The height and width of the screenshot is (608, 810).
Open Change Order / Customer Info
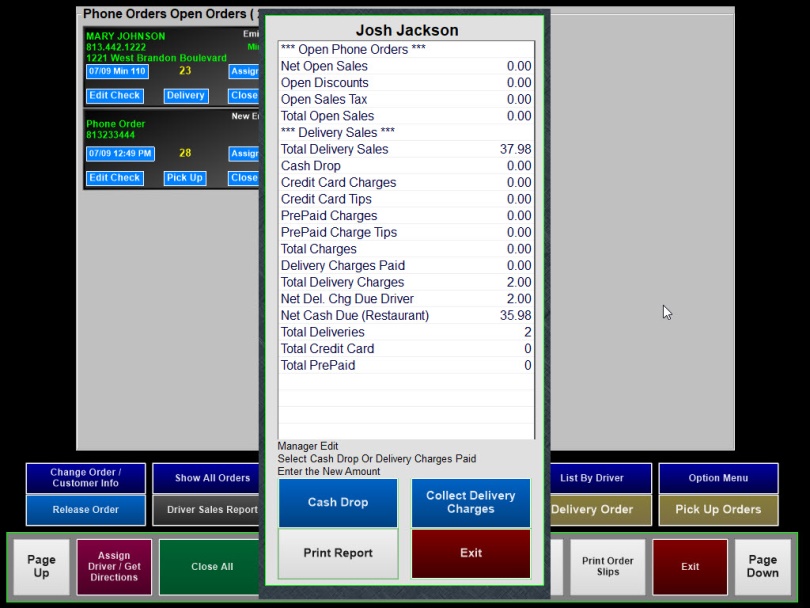click(86, 478)
